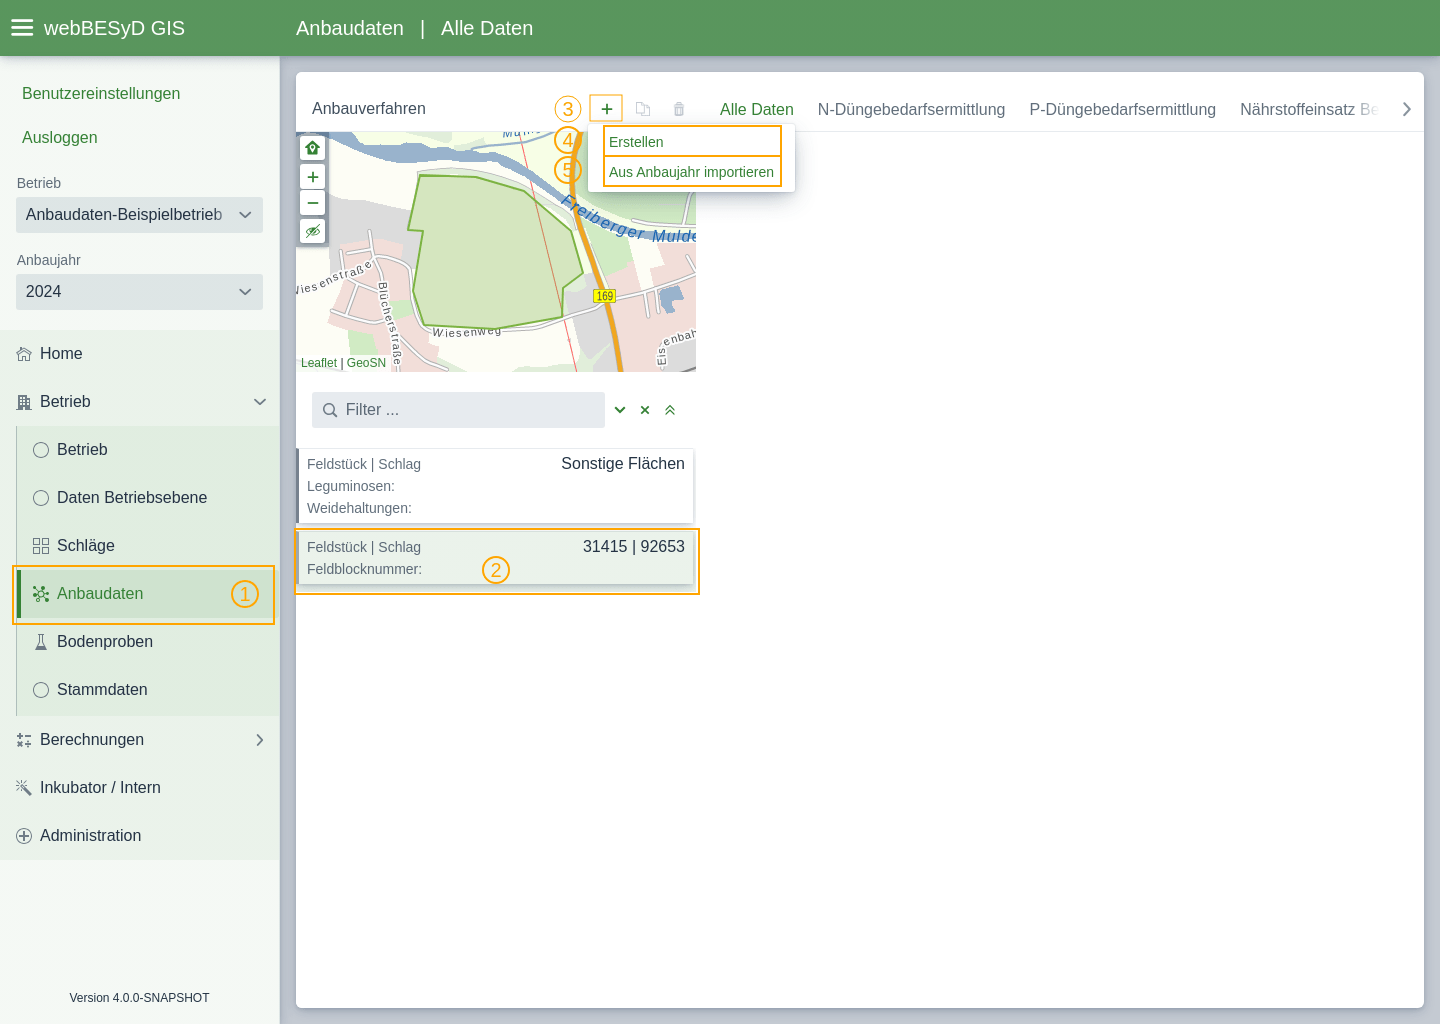Choose Aus Anbaujahr importieren menu entry
1440x1024 pixels.
point(692,172)
